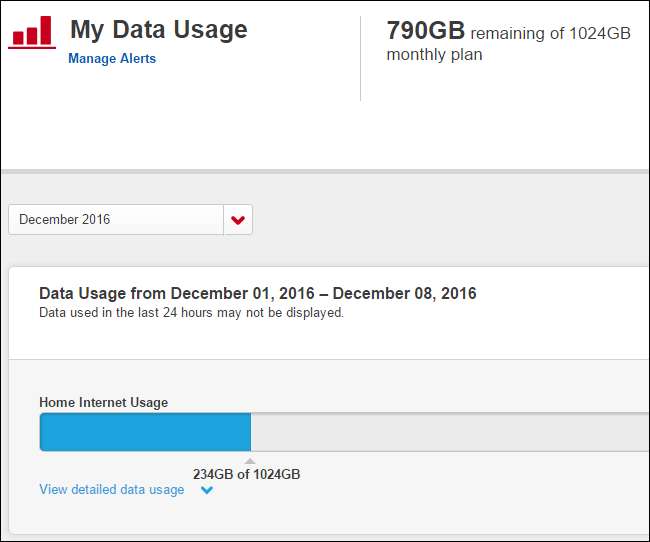Click the vertical divider in the header
Viewport: 650px width, 542px height.
click(361, 58)
